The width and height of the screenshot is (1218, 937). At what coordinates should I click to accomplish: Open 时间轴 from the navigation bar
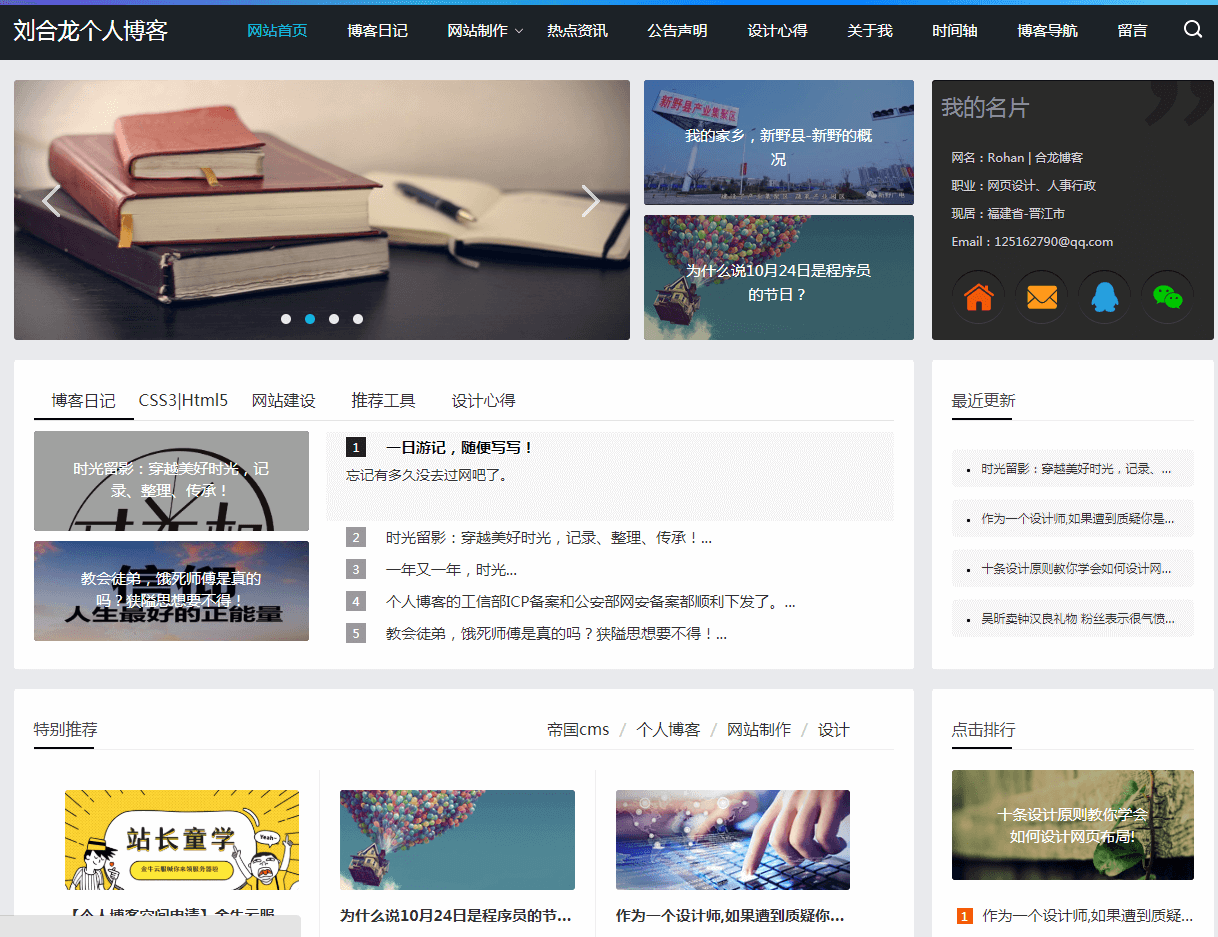click(x=954, y=31)
